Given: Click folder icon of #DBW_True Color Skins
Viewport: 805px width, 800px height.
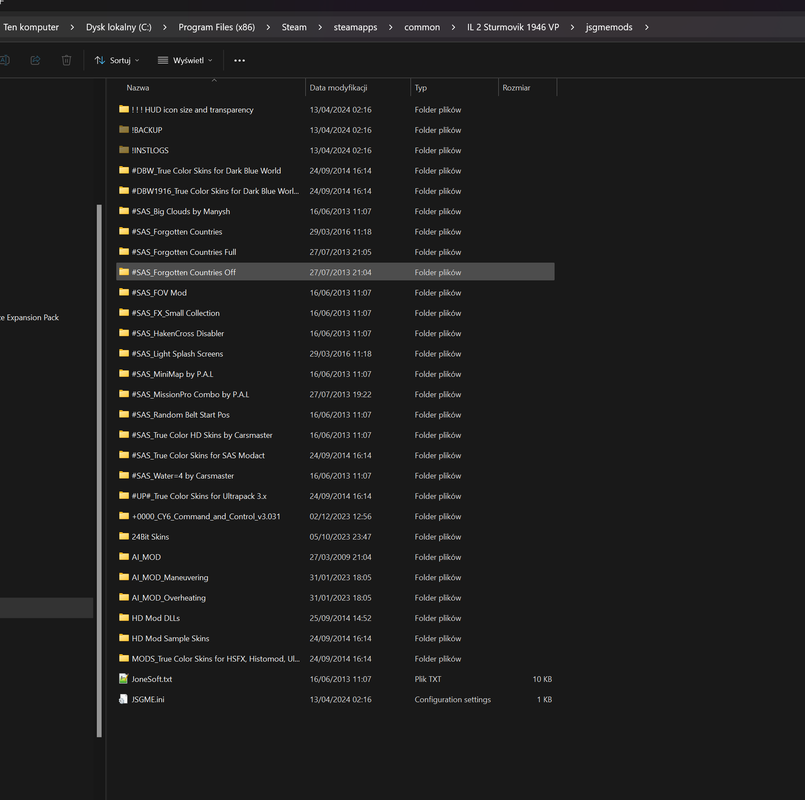Looking at the screenshot, I should (x=124, y=170).
